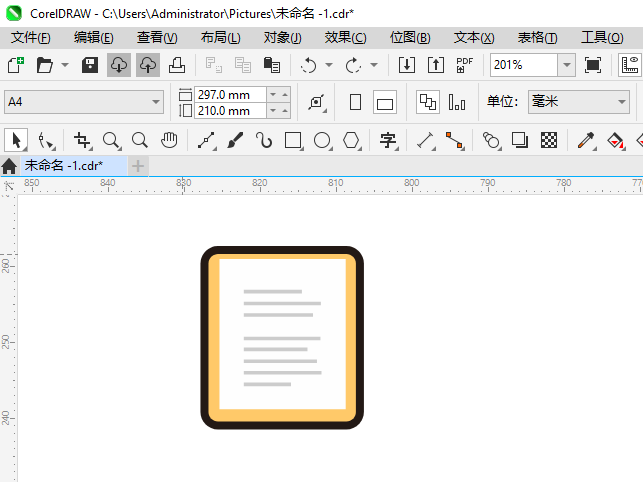The height and width of the screenshot is (482, 643).
Task: Open the 对象(J) menu
Action: pyautogui.click(x=283, y=38)
